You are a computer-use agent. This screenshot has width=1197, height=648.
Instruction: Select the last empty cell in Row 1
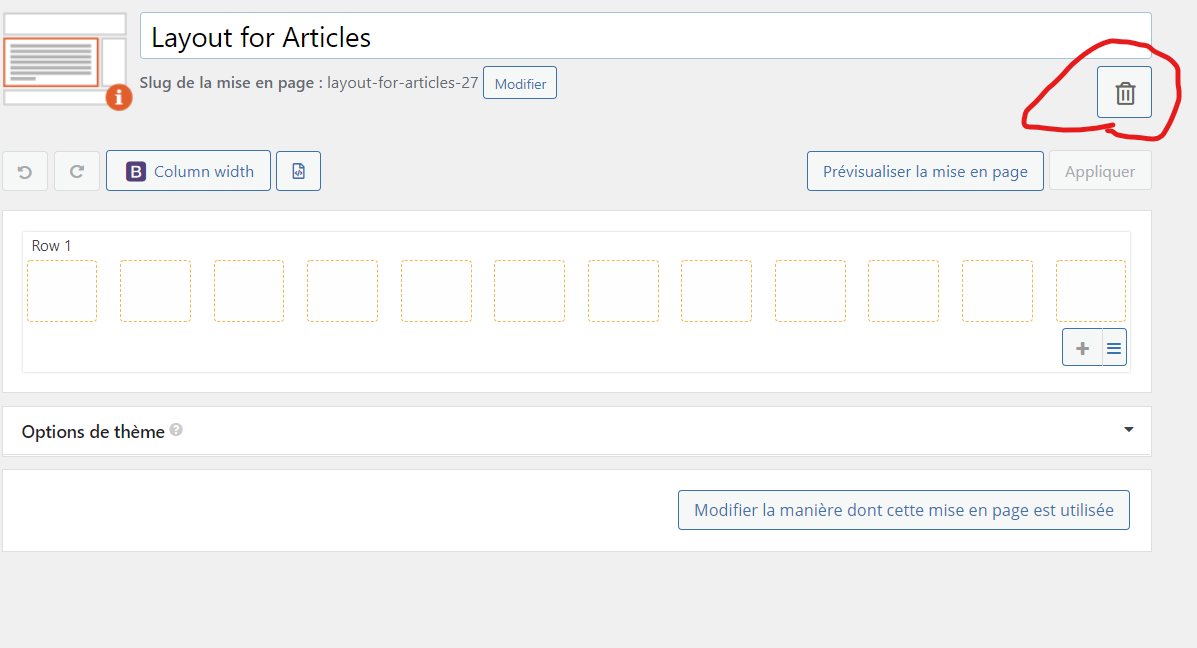pyautogui.click(x=1090, y=291)
